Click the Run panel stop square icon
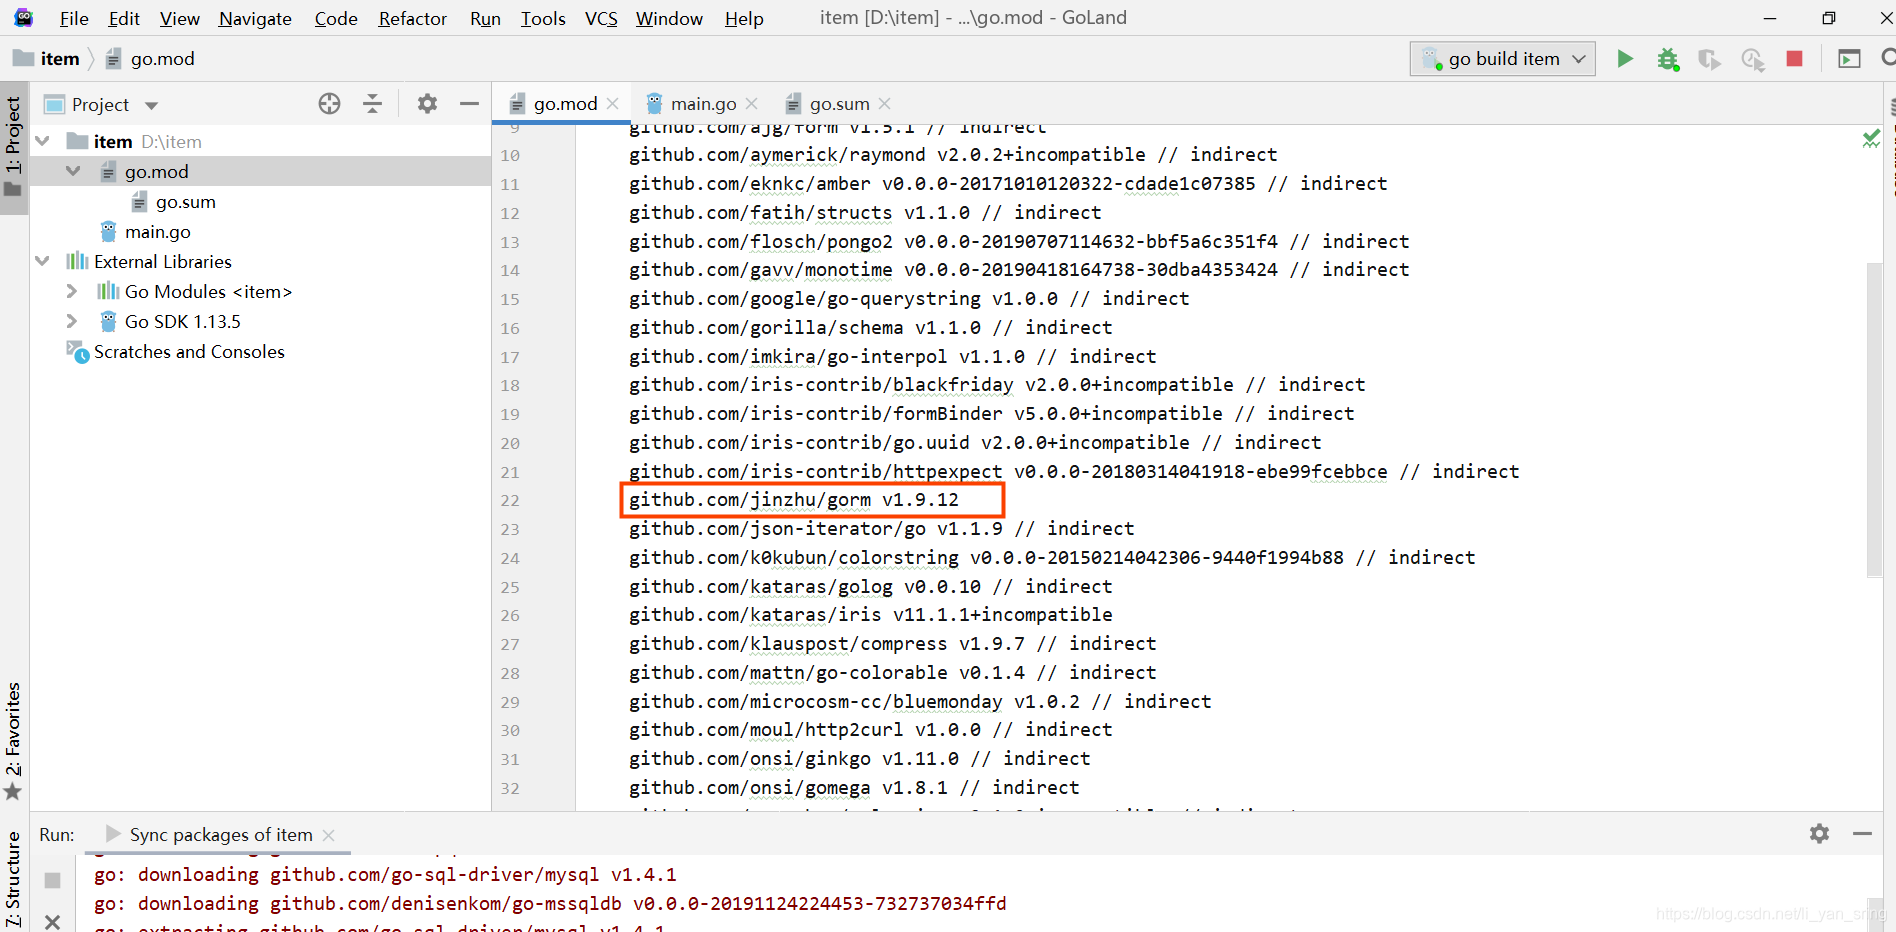Screen dimensions: 1896x932 pyautogui.click(x=53, y=880)
